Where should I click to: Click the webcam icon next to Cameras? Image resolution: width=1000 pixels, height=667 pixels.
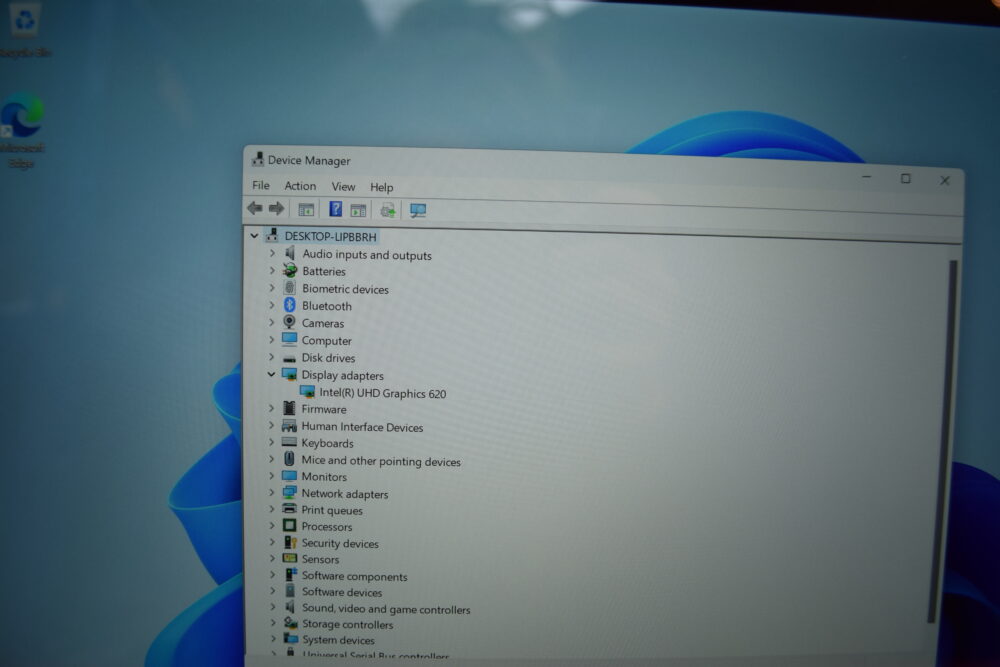point(290,323)
